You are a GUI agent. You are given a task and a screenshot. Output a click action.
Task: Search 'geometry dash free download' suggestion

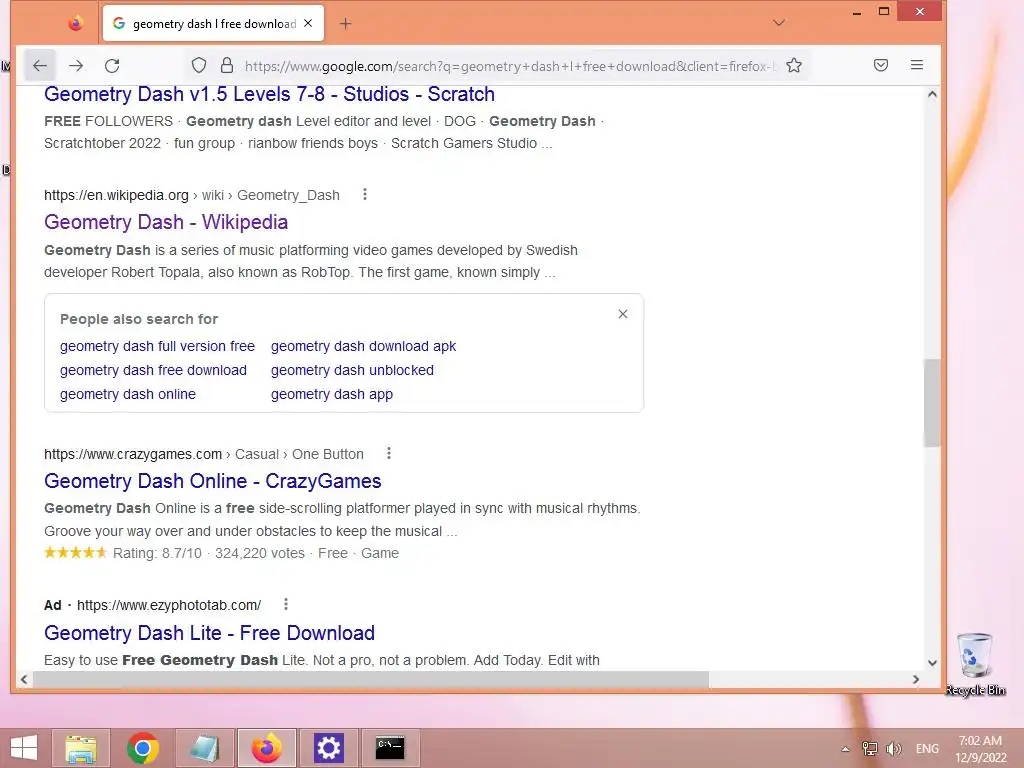(153, 370)
